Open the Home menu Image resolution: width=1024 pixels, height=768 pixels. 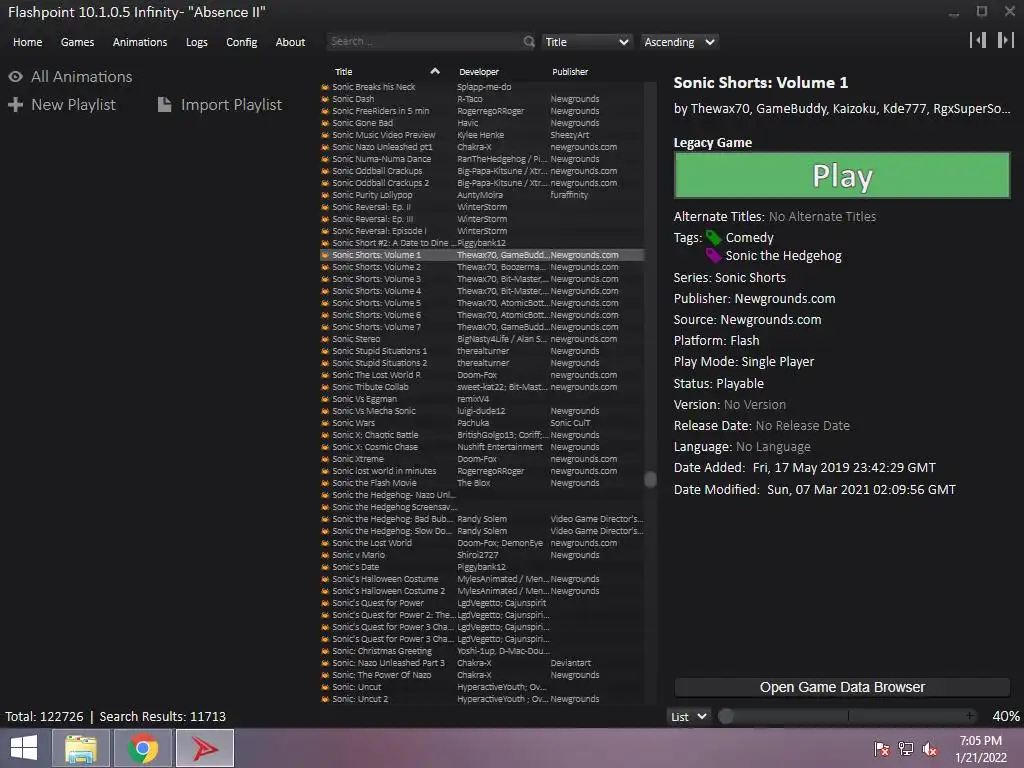pos(27,42)
